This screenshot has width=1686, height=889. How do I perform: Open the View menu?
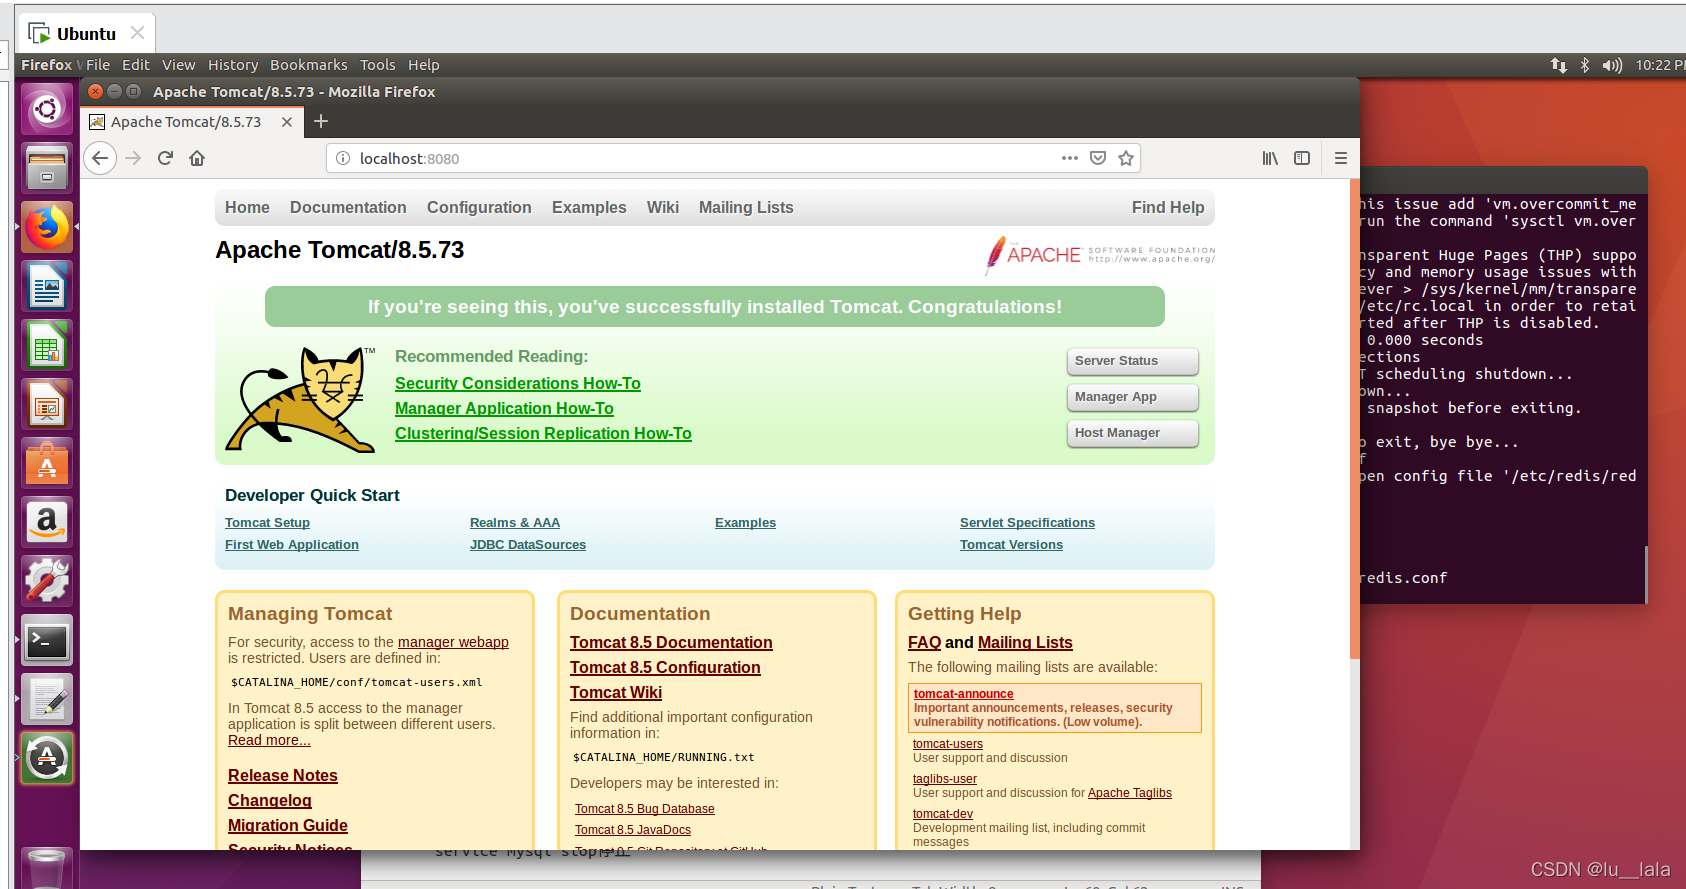(x=178, y=65)
